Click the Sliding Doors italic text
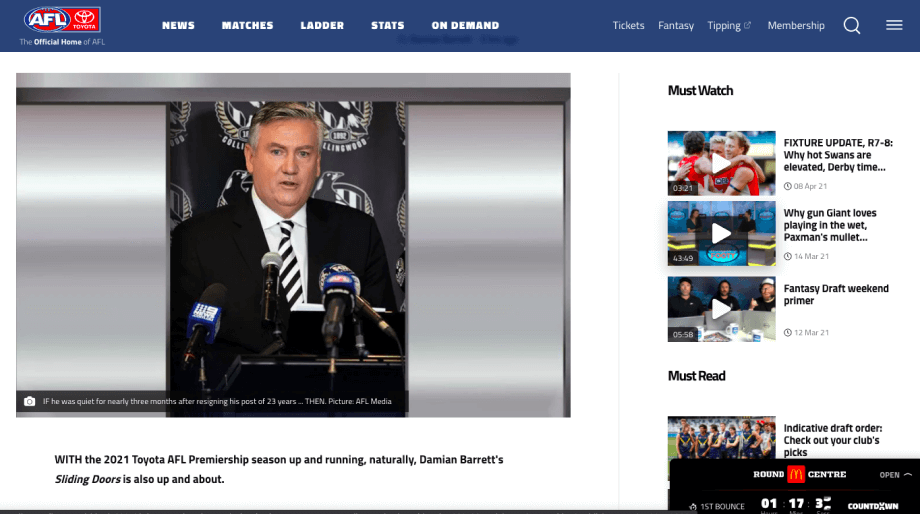920x514 pixels. [x=87, y=479]
